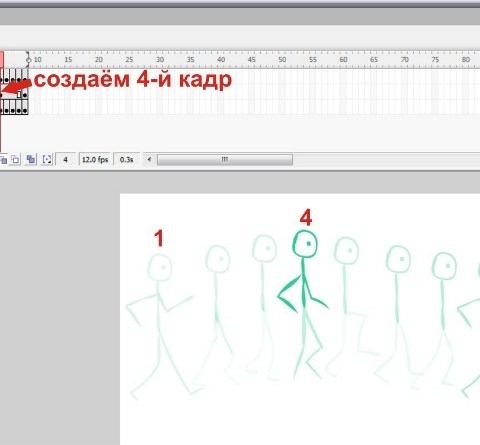Move playhead to frame 35 on ruler
Viewport: 480px width, 445px height.
click(190, 60)
